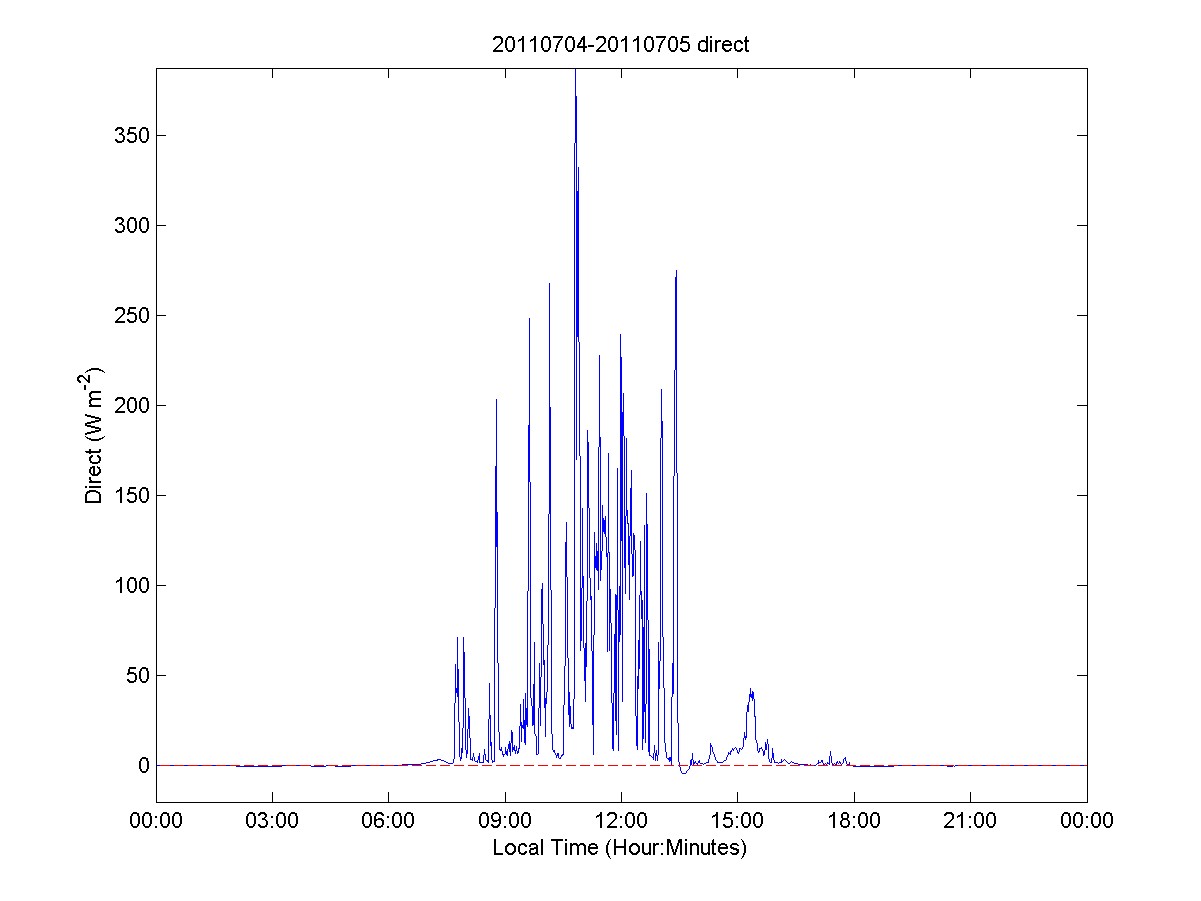Click the 06:00 x-axis tick label

tap(388, 822)
